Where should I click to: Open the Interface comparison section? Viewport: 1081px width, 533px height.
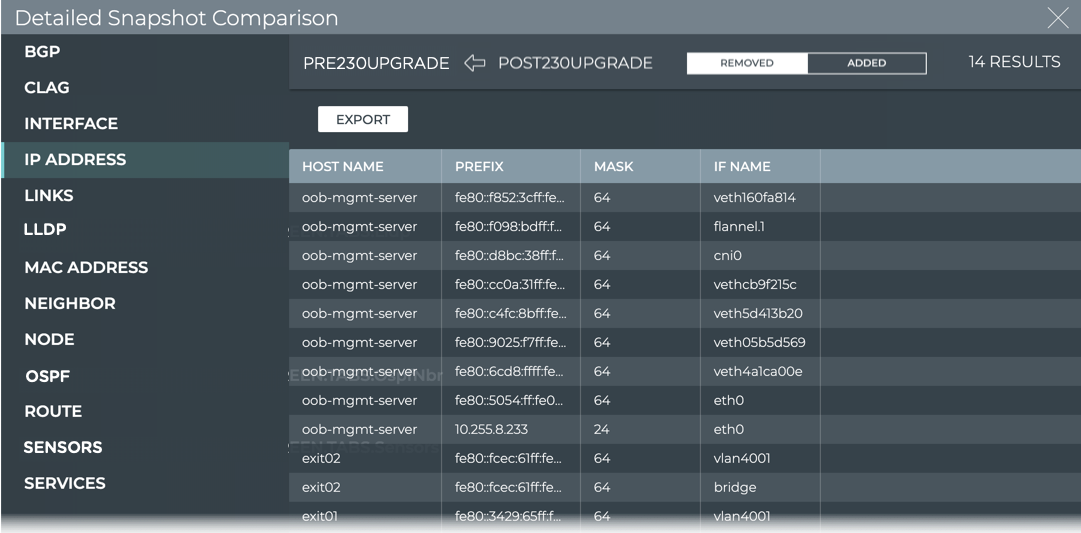coord(71,123)
